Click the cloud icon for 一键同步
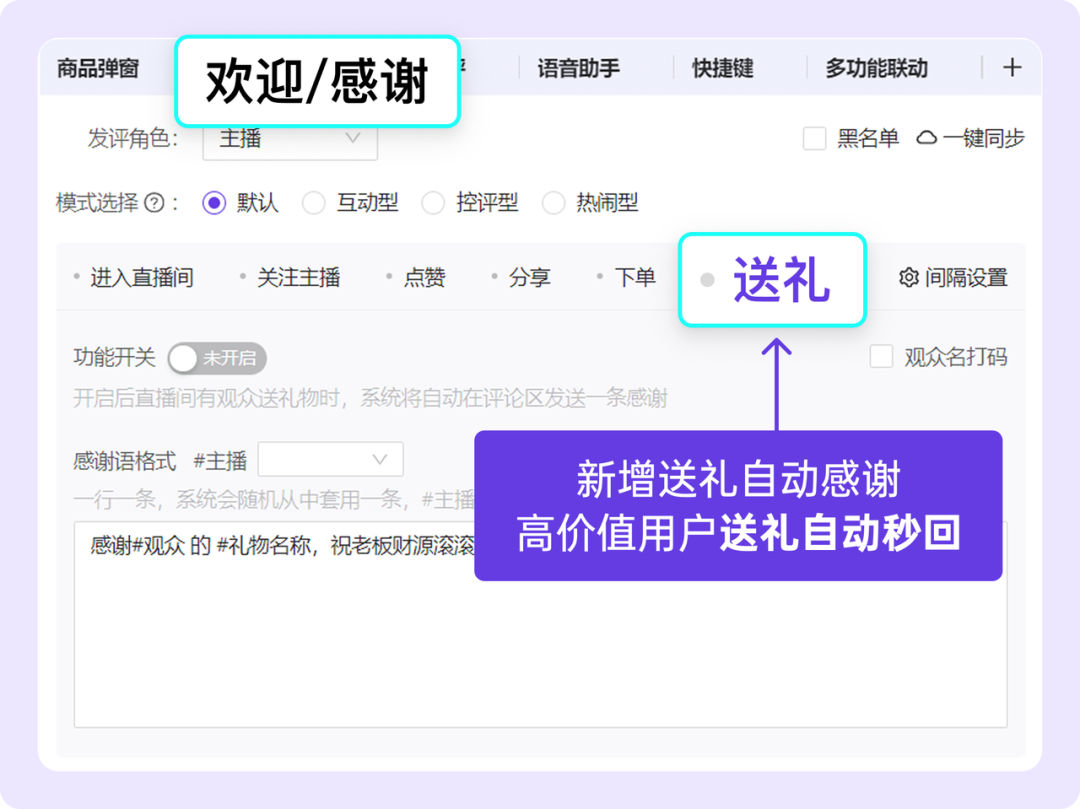The image size is (1080, 809). pos(927,139)
